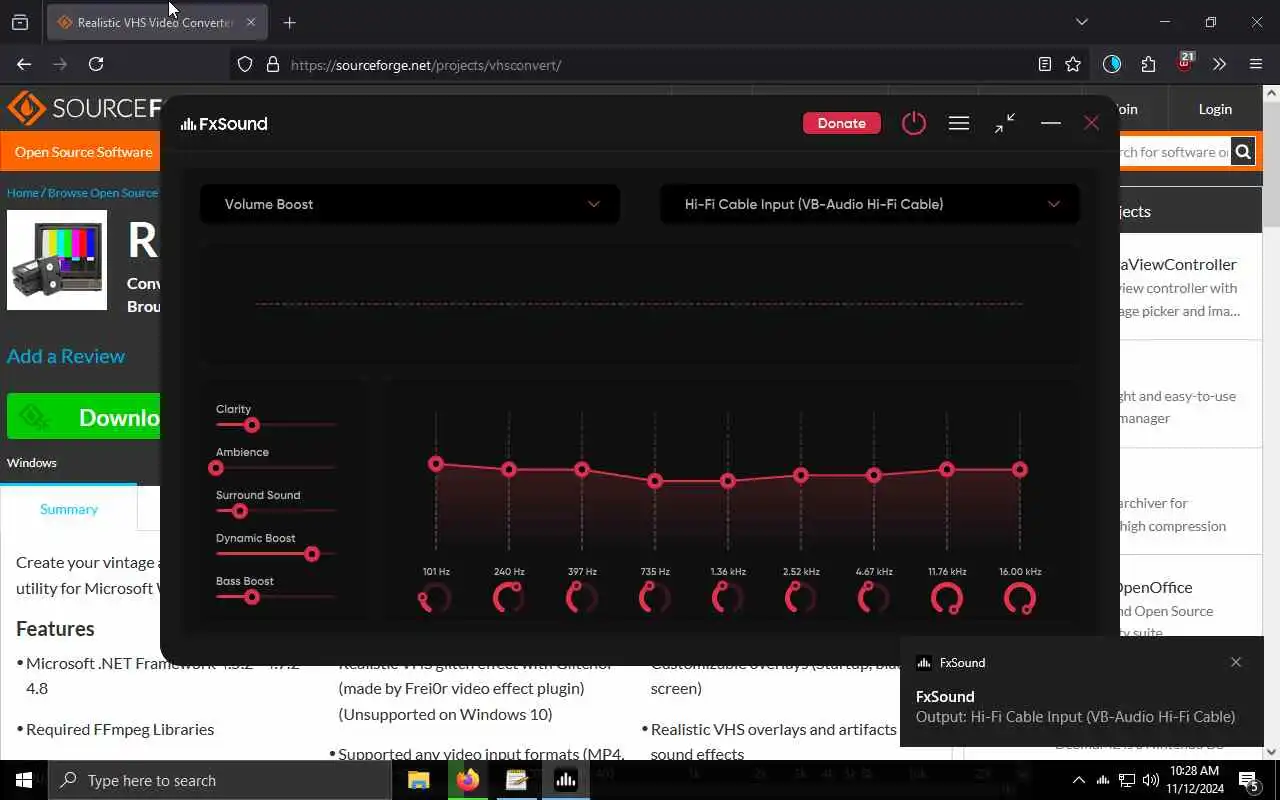Click the 240 Hz frequency knob
This screenshot has width=1280, height=800.
pos(509,599)
